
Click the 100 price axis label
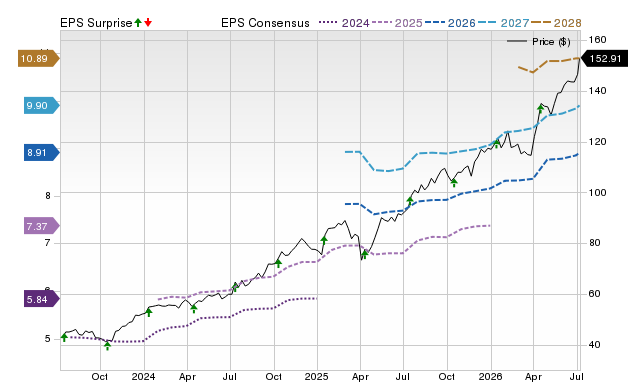click(x=597, y=192)
